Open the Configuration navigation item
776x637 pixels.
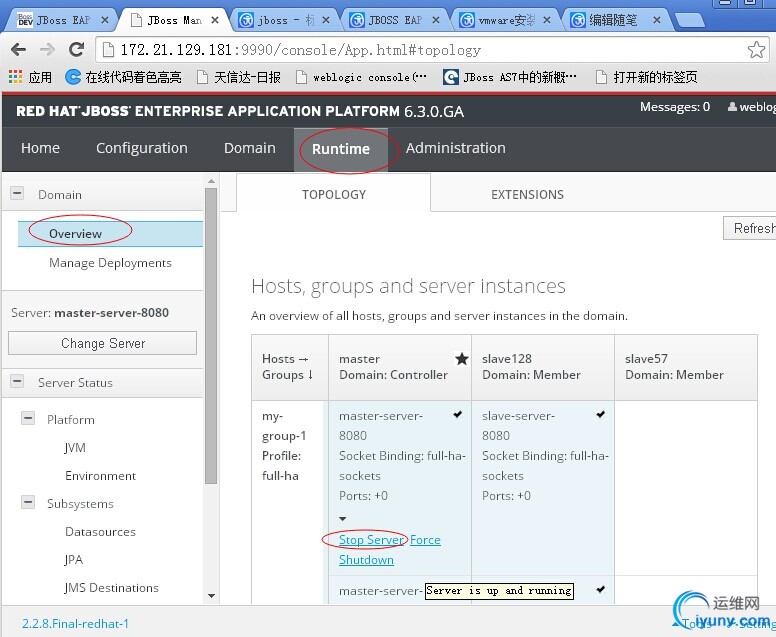coord(142,148)
